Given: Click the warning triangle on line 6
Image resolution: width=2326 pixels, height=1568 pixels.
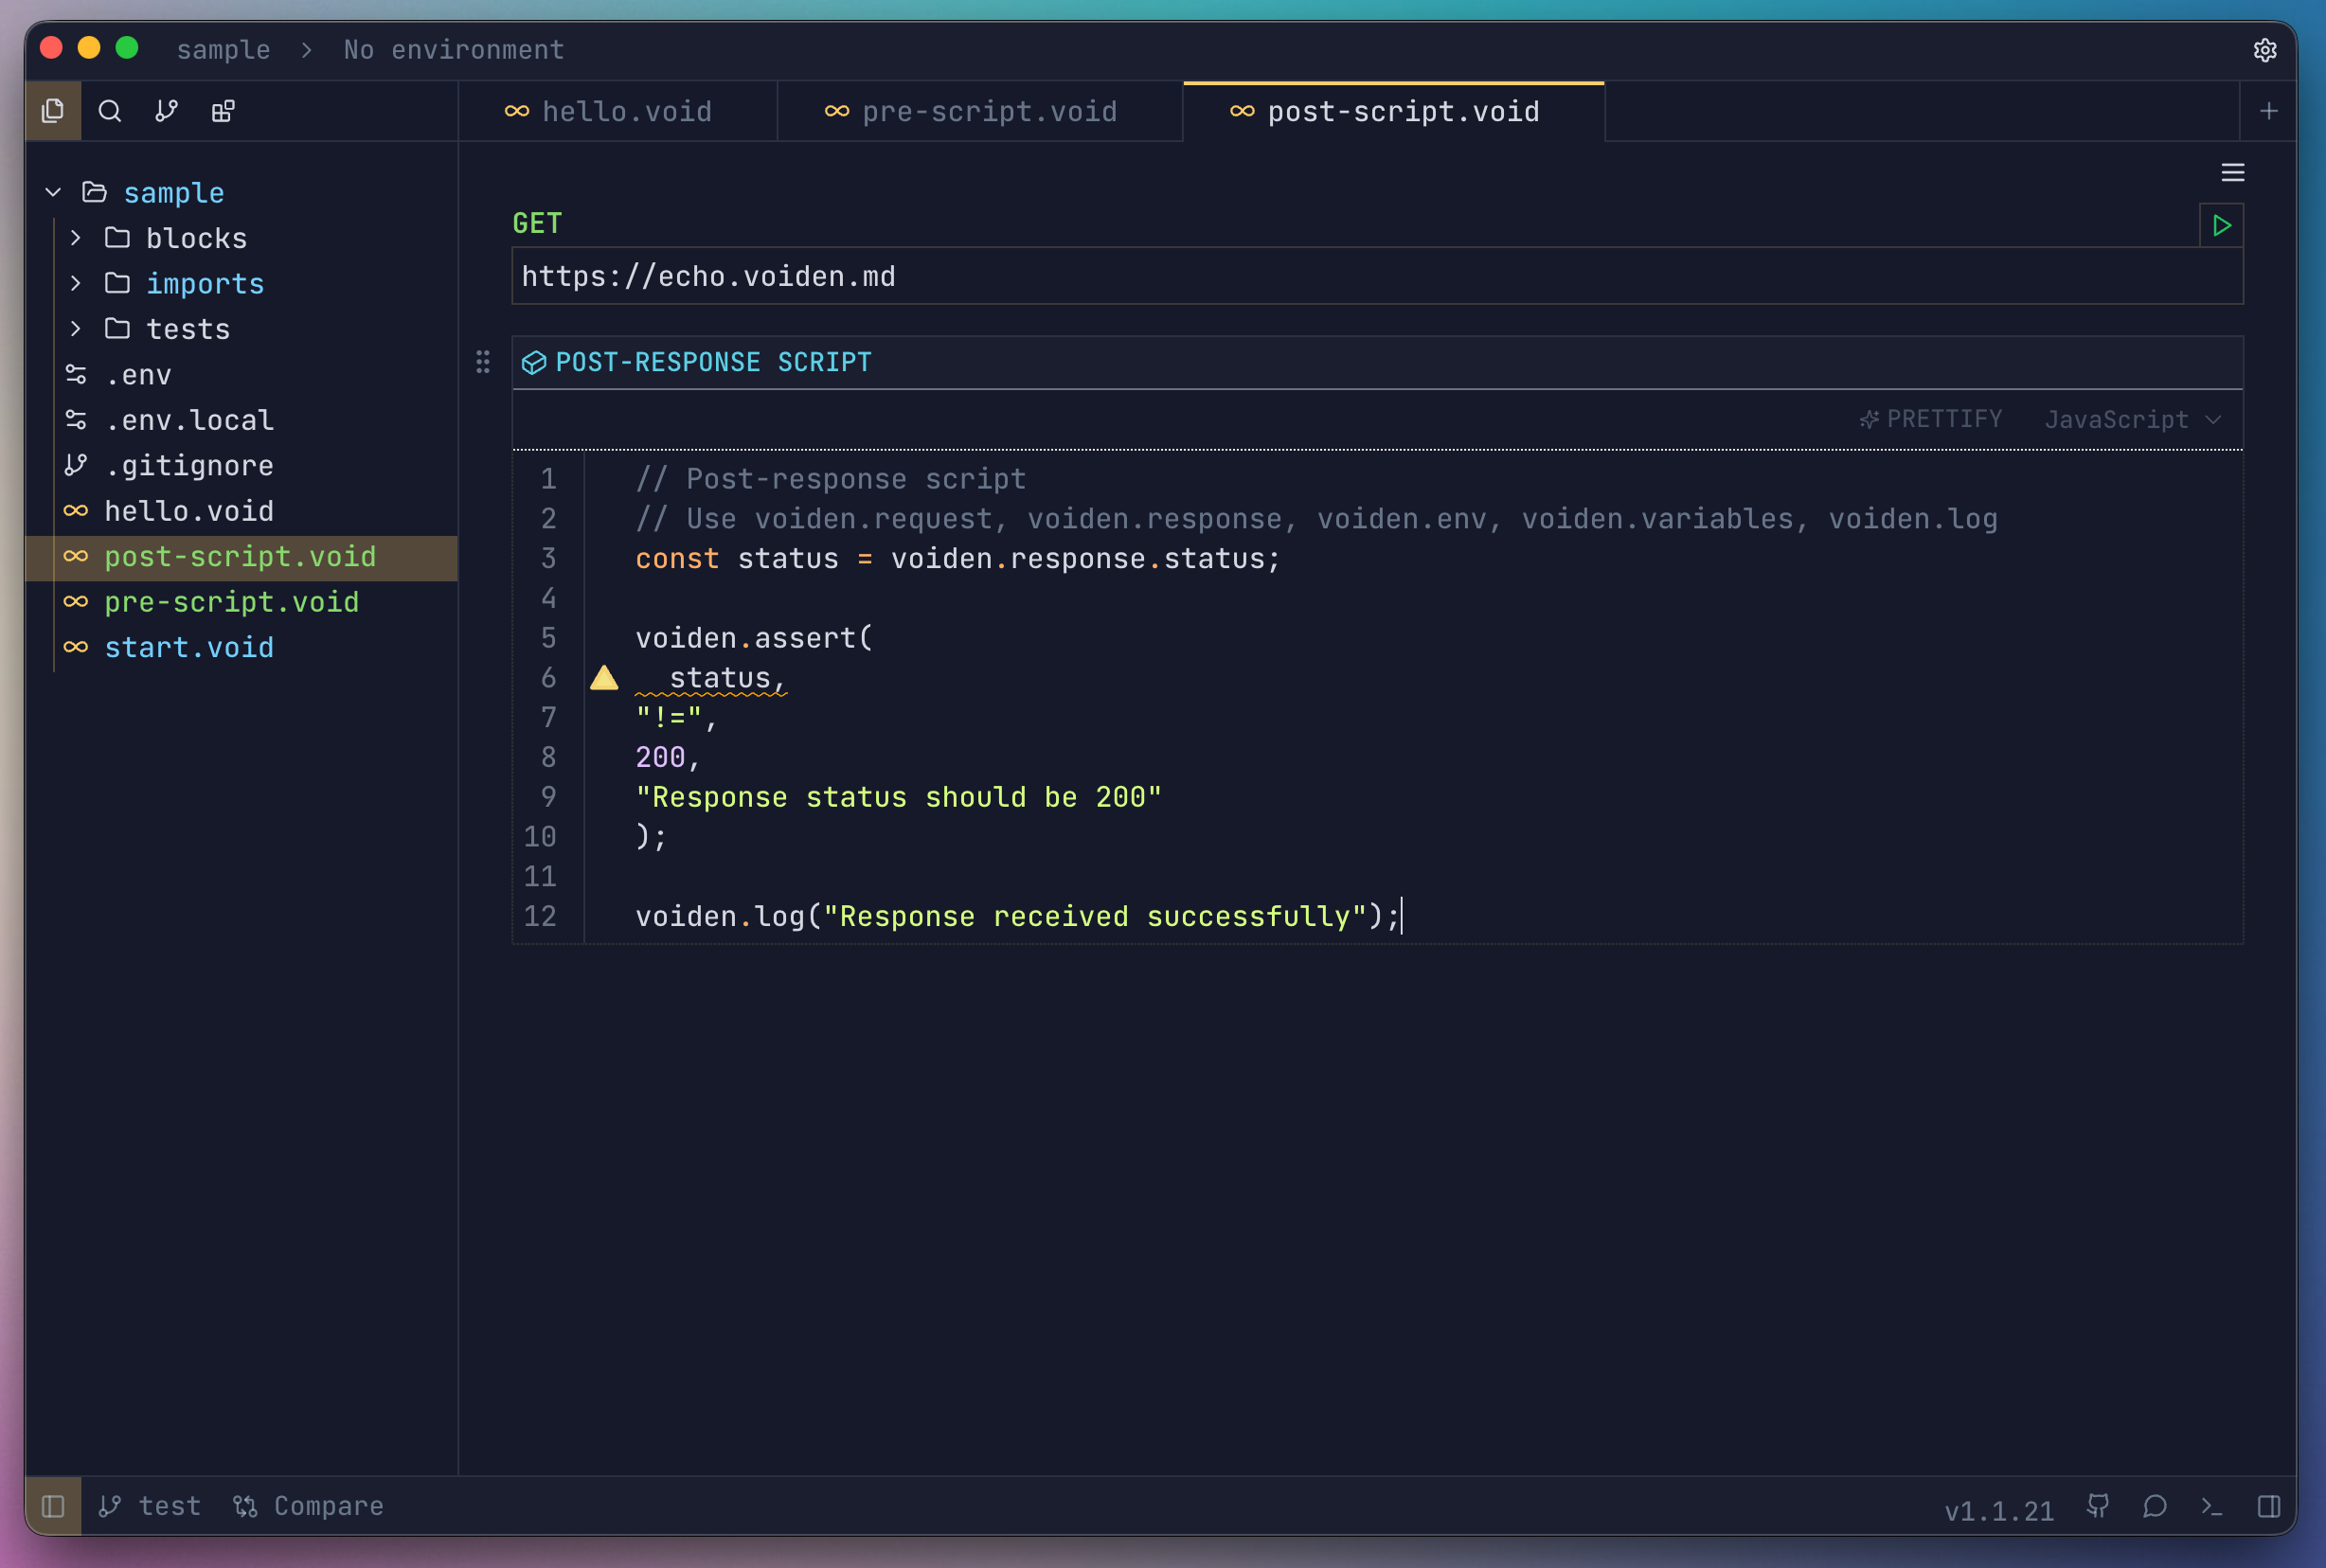Looking at the screenshot, I should [x=604, y=678].
